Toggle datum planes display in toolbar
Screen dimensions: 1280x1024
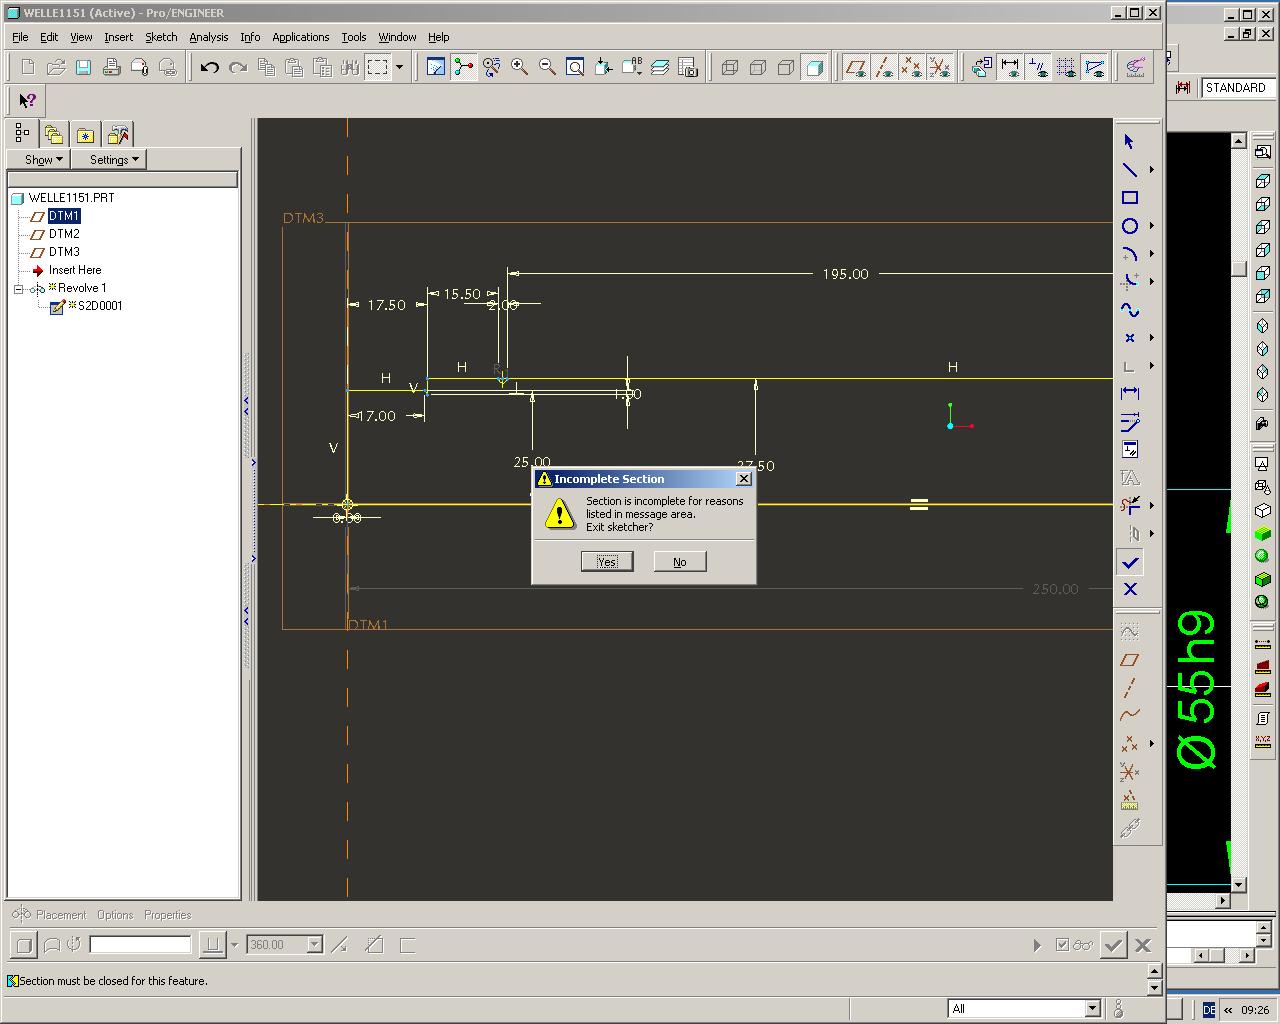tap(855, 67)
